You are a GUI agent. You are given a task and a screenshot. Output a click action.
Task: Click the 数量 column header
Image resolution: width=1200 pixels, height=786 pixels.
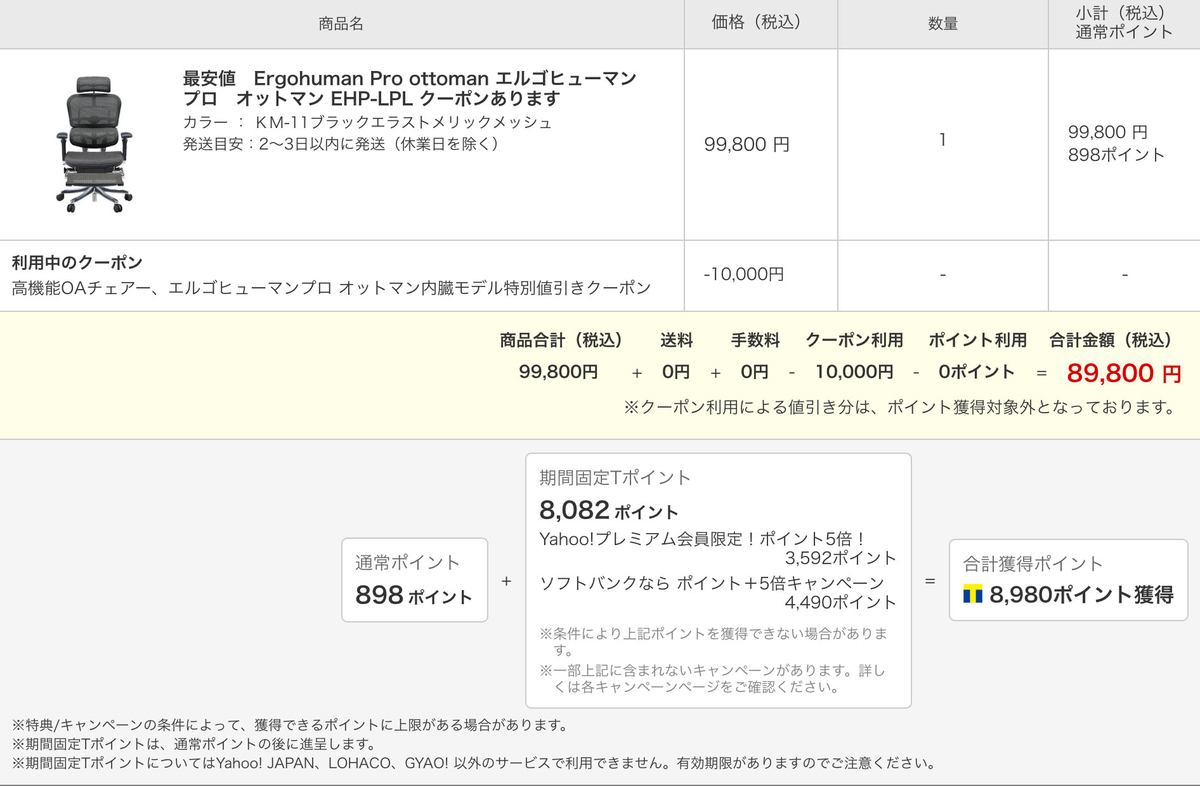pyautogui.click(x=943, y=24)
